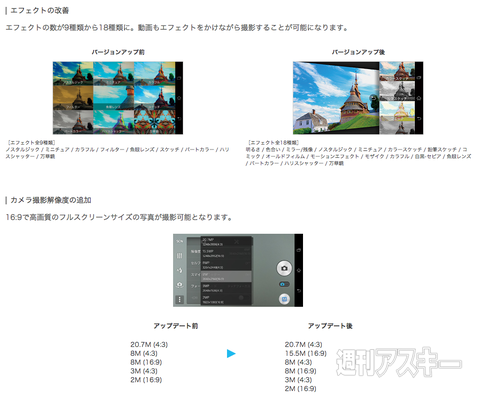Select the ミニチュア effect thumbnail
Image resolution: width=480 pixels, height=395 pixels.
[114, 73]
